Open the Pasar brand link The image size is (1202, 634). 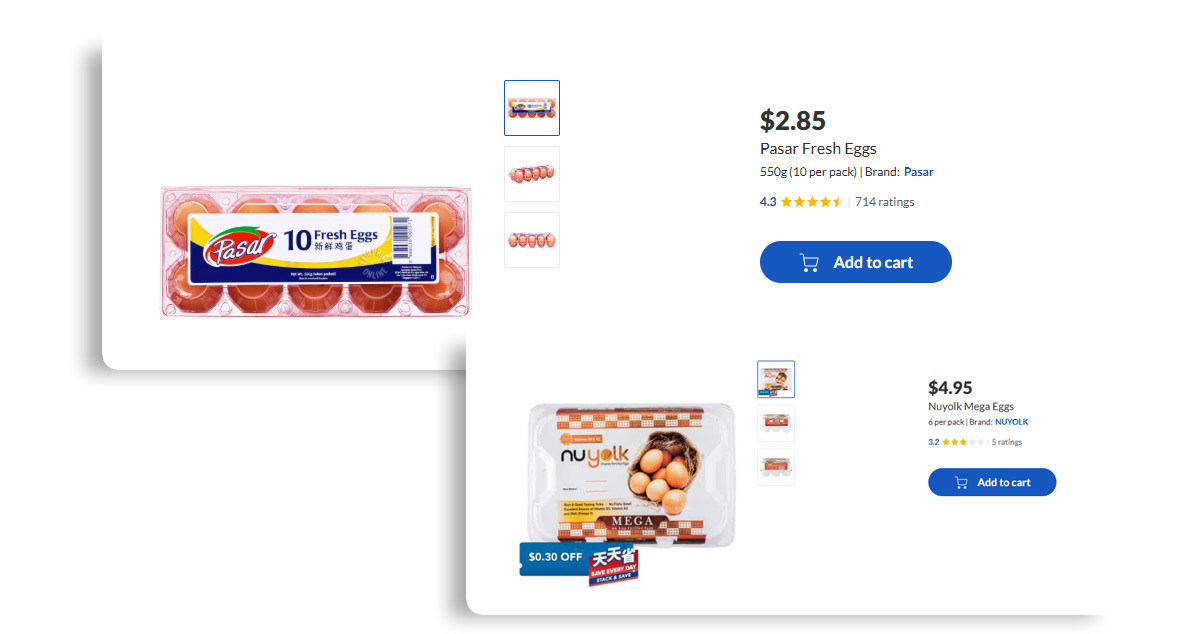[918, 172]
